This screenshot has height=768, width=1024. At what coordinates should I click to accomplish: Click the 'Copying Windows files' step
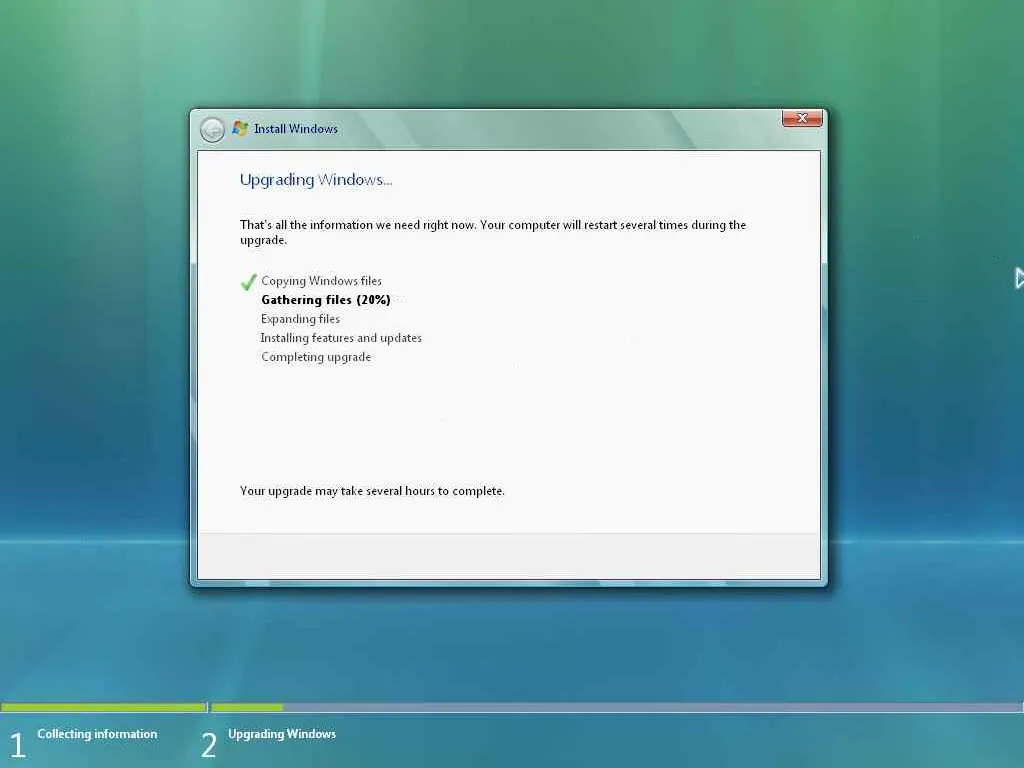click(x=321, y=281)
